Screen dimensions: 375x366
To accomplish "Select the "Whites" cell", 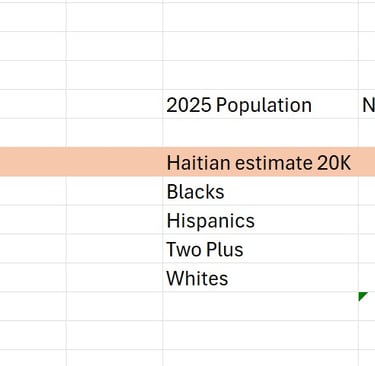I will coord(261,277).
